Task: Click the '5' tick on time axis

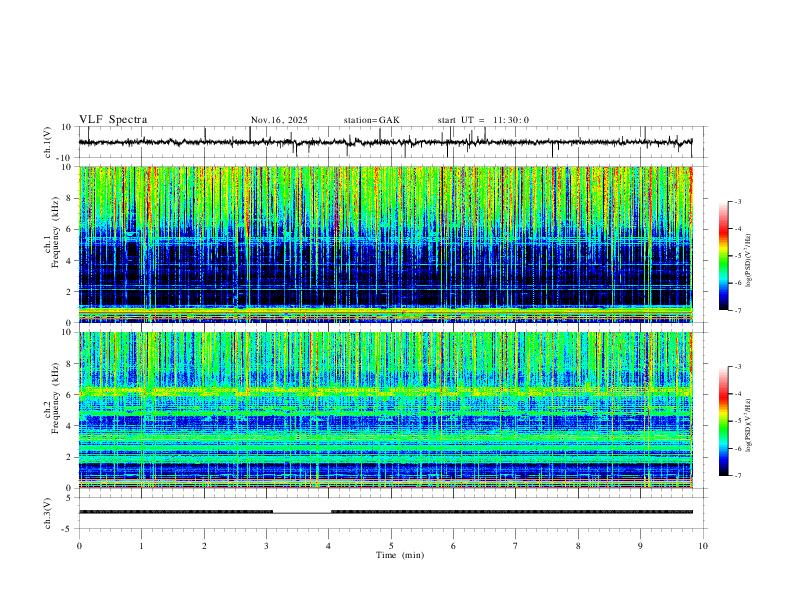Action: 391,546
